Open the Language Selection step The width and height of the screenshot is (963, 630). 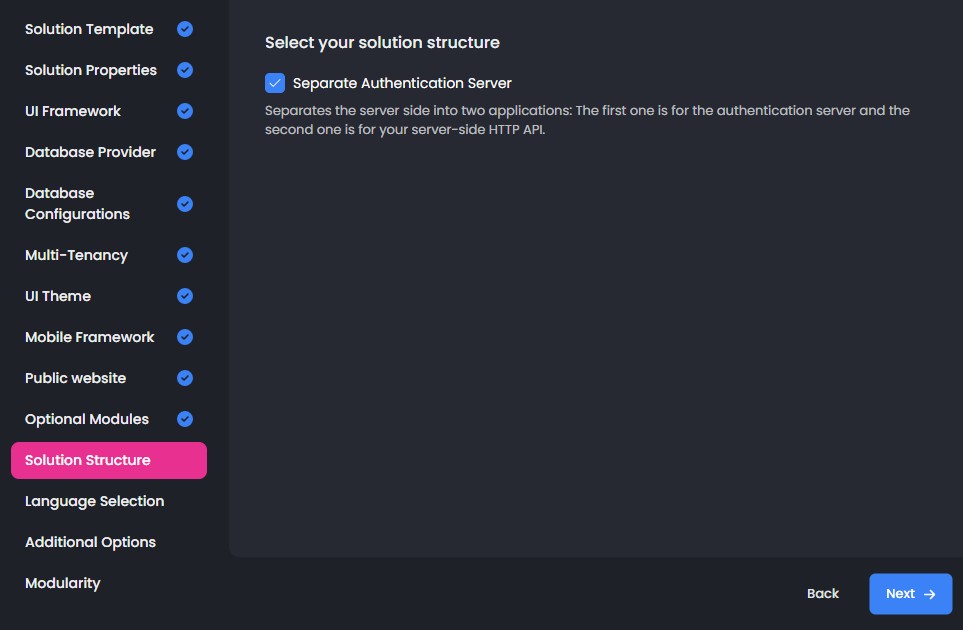pyautogui.click(x=94, y=501)
